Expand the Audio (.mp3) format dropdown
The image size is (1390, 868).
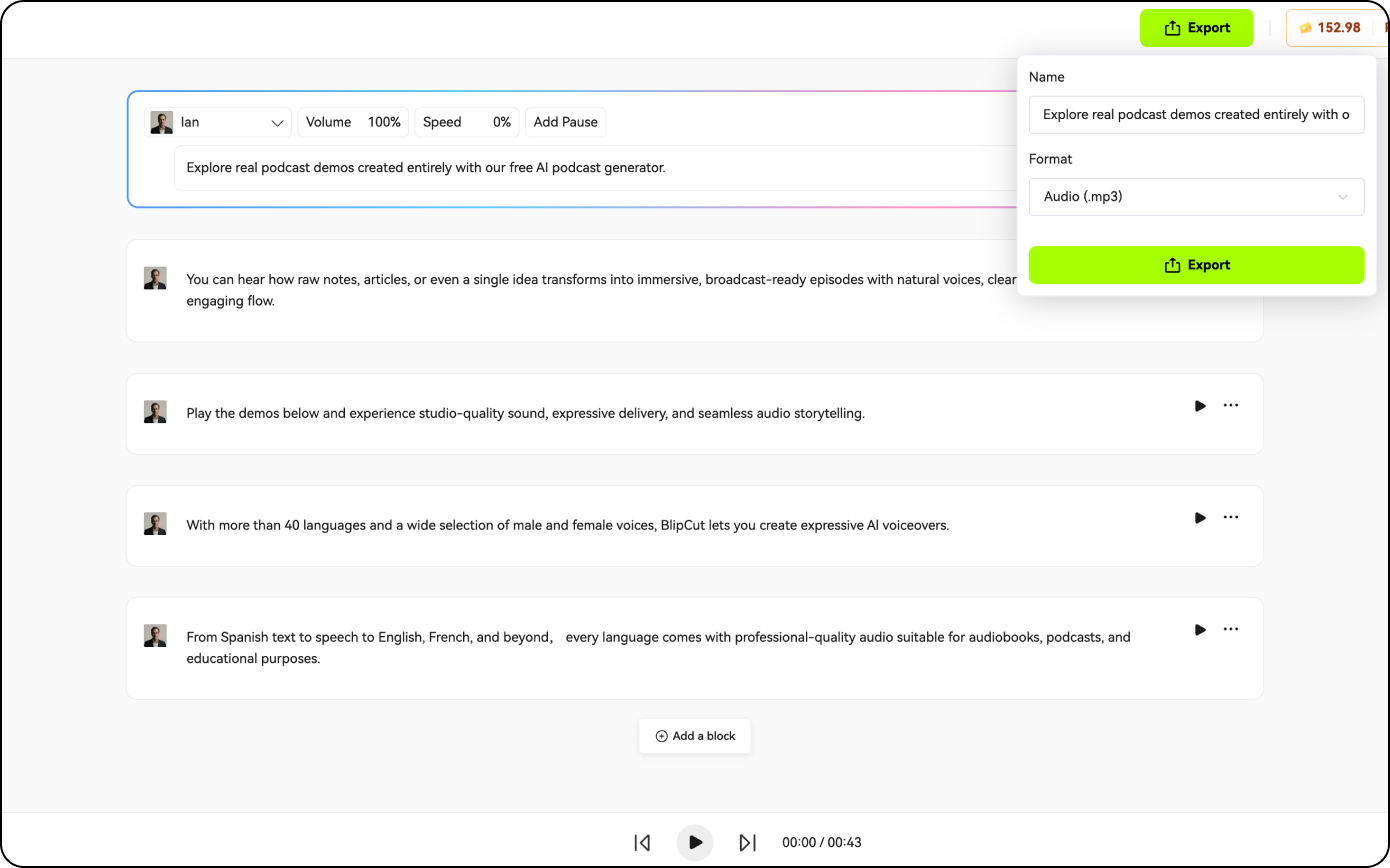1196,197
